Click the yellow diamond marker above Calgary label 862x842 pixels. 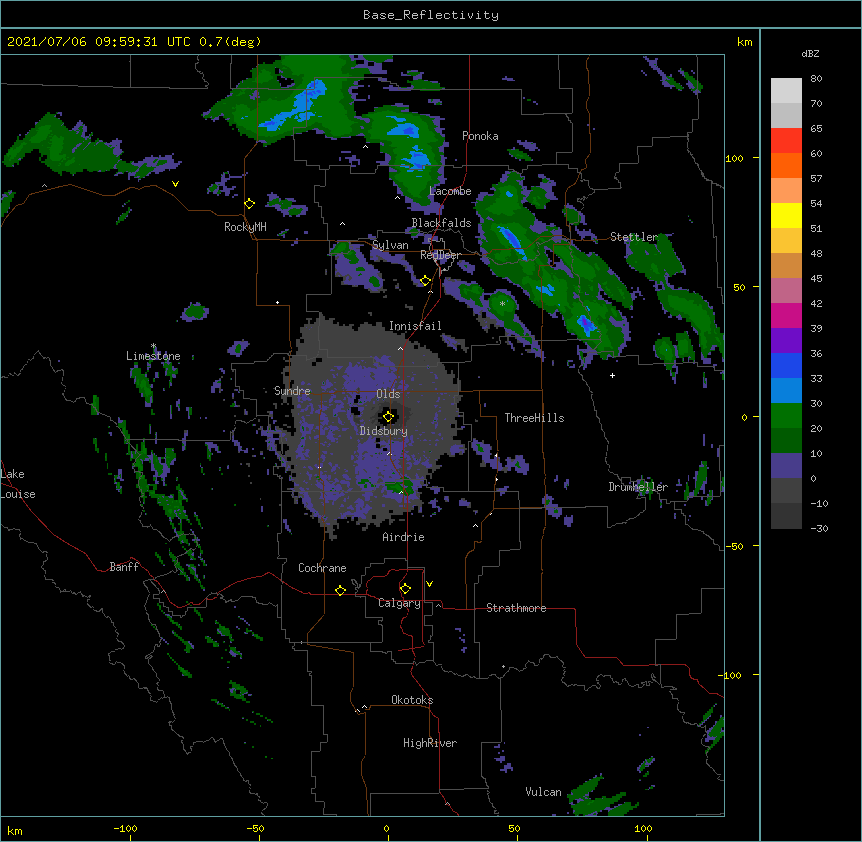point(405,589)
